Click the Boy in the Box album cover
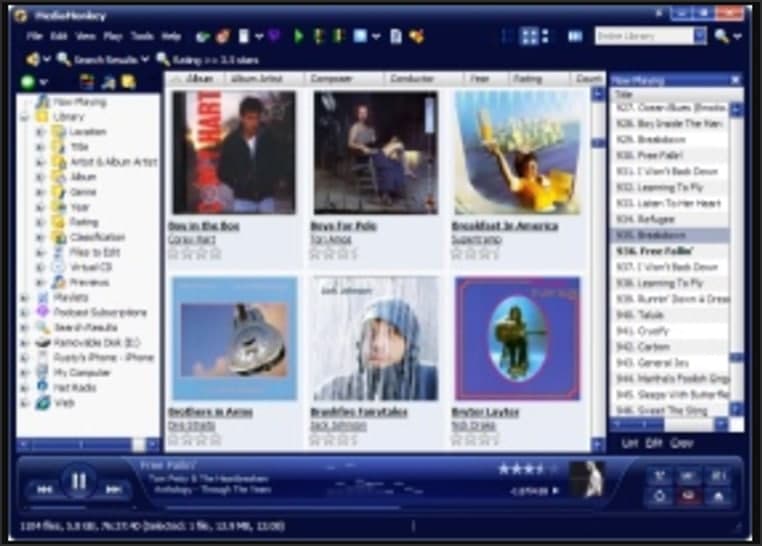 234,153
